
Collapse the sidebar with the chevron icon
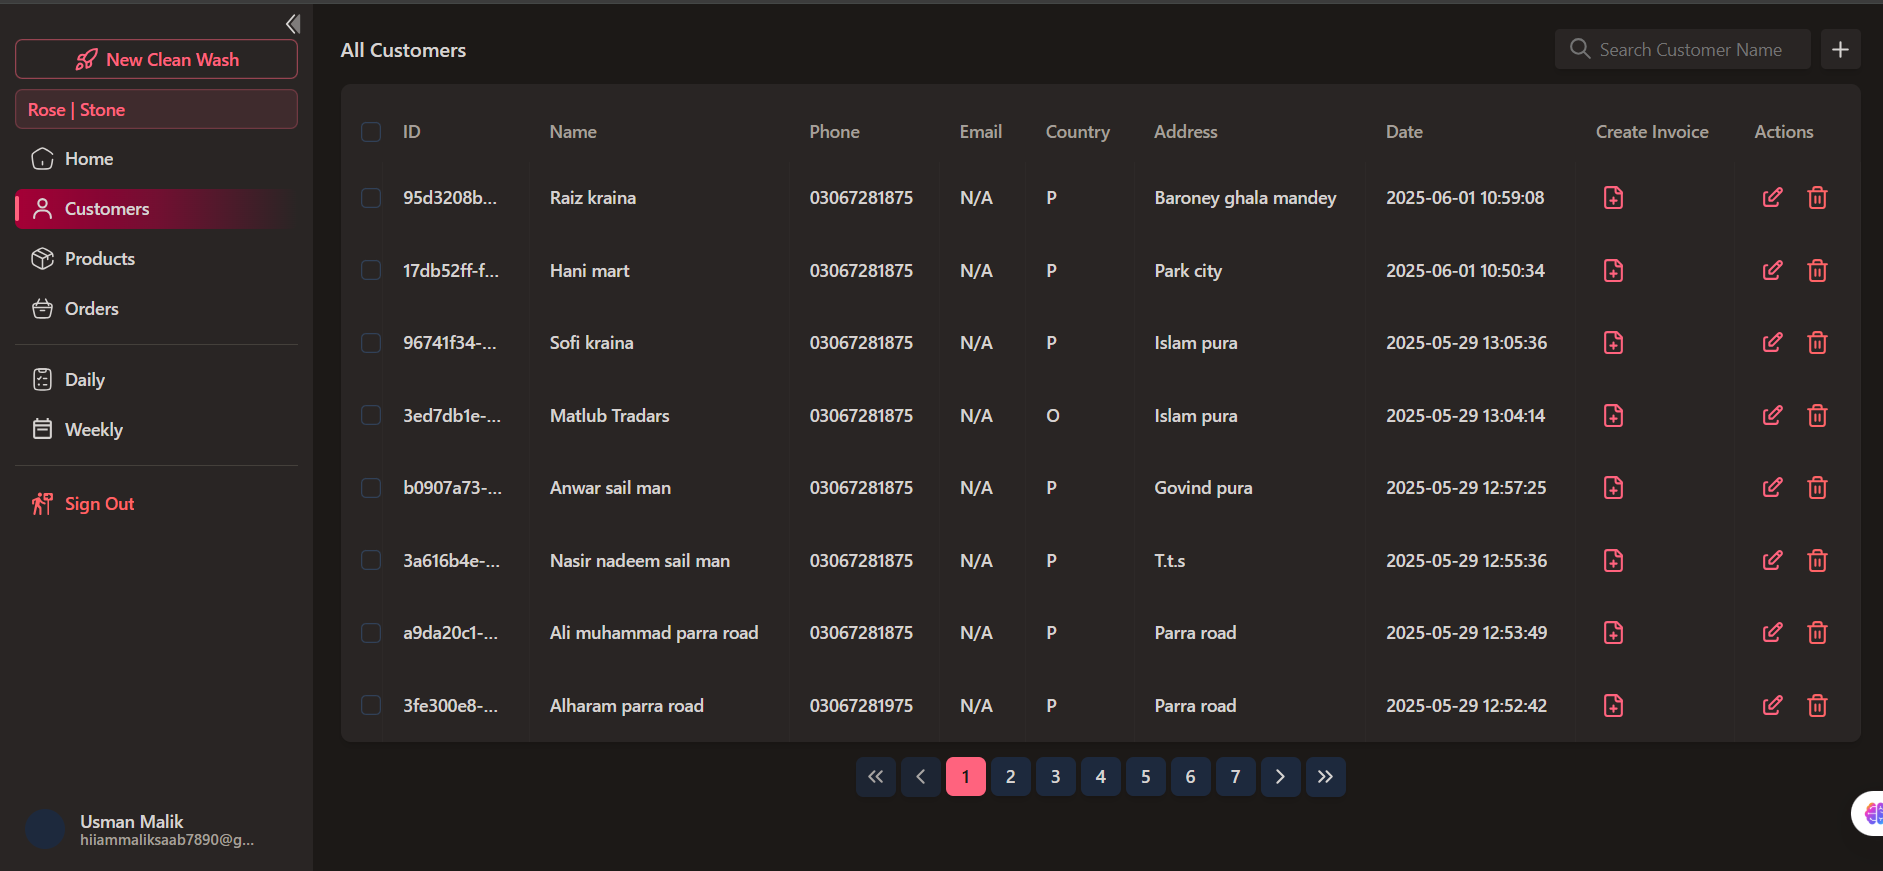[x=293, y=23]
